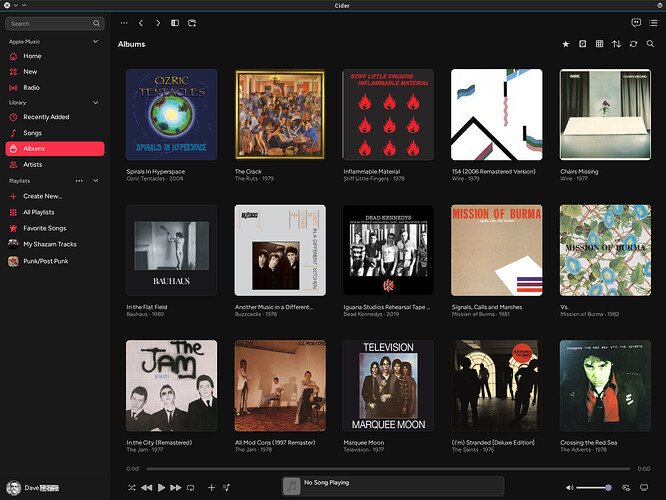The width and height of the screenshot is (666, 500).
Task: Click the play button in the player bar
Action: pos(161,488)
